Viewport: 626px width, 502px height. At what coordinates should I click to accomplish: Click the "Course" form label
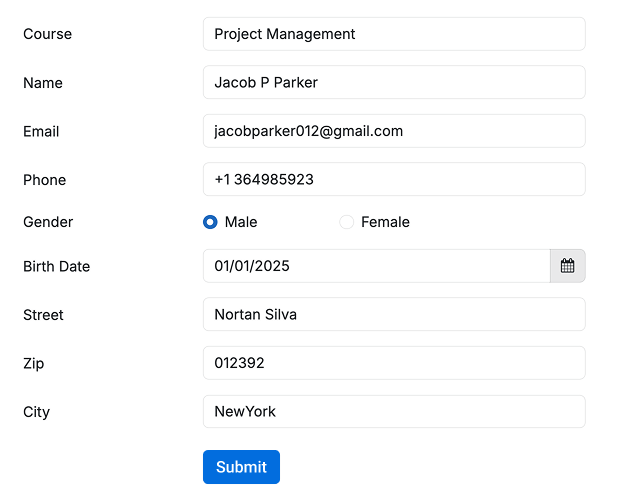click(48, 34)
